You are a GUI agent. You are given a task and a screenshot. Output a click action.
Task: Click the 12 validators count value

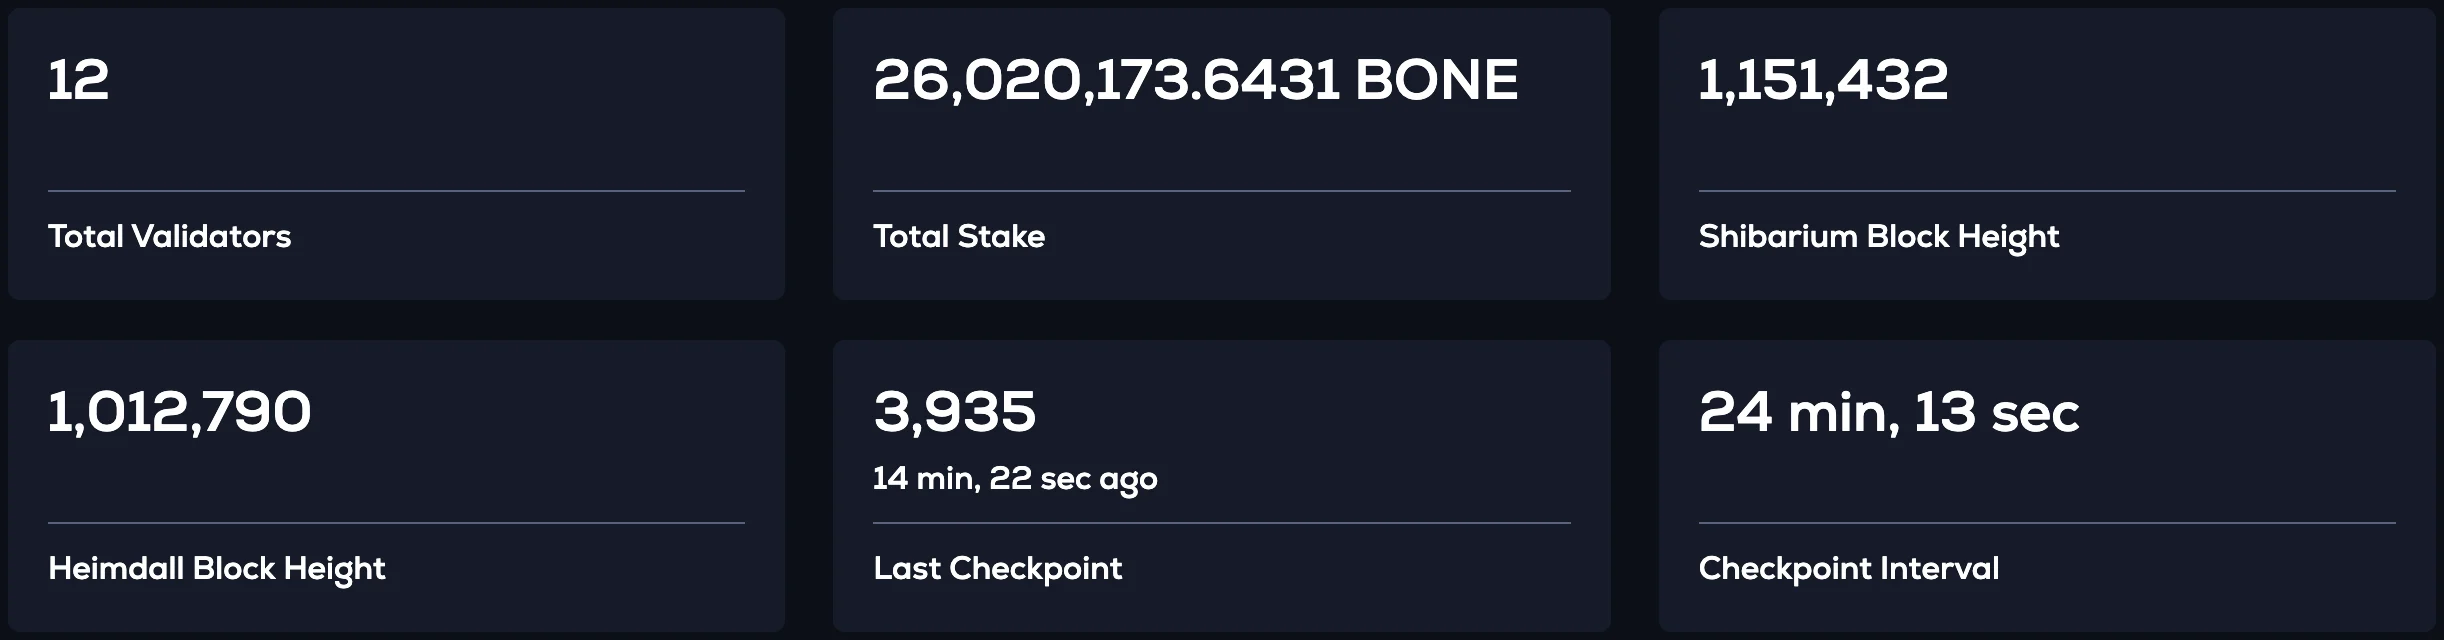tap(78, 80)
